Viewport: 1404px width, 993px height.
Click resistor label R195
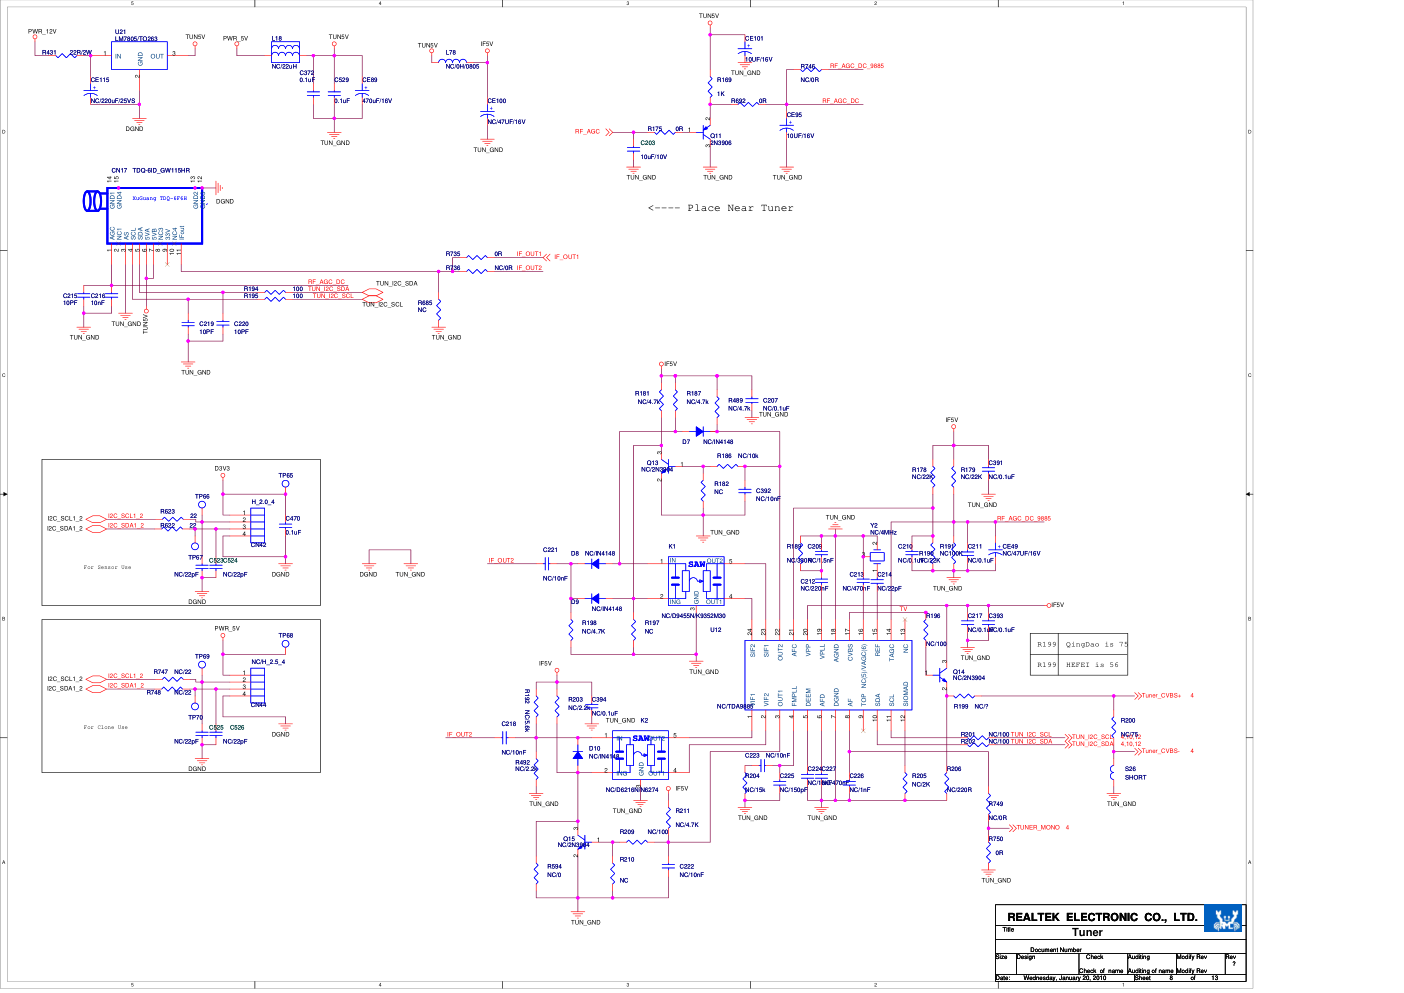251,296
